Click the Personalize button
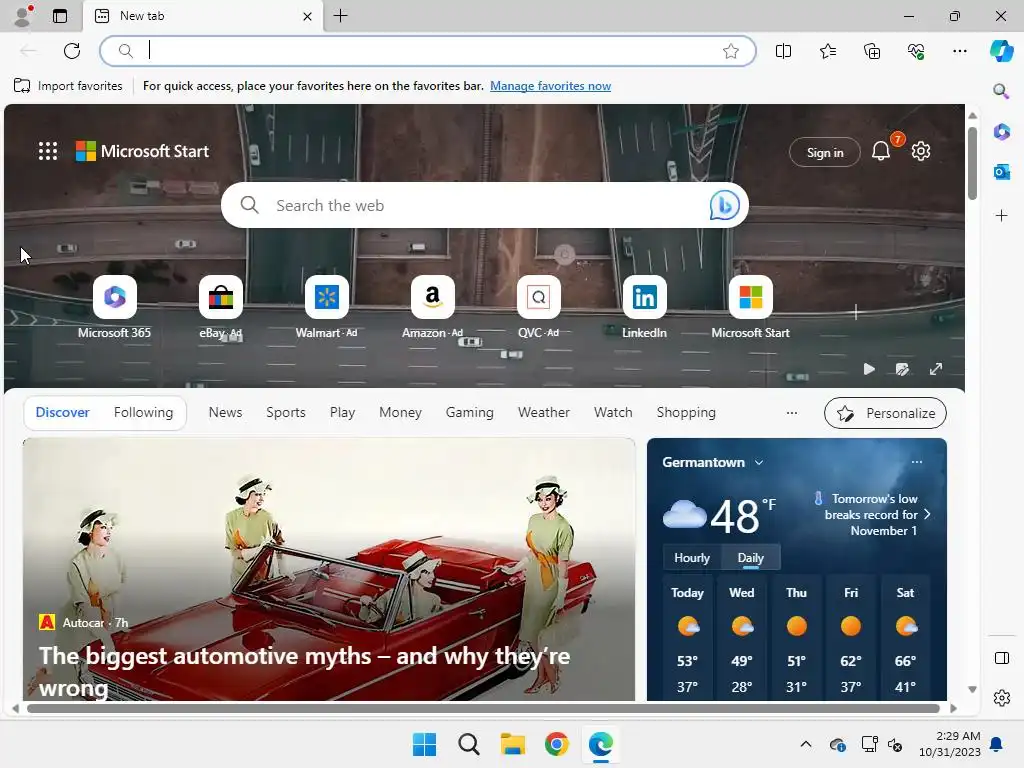Screen dimensions: 1024x768 click(885, 413)
